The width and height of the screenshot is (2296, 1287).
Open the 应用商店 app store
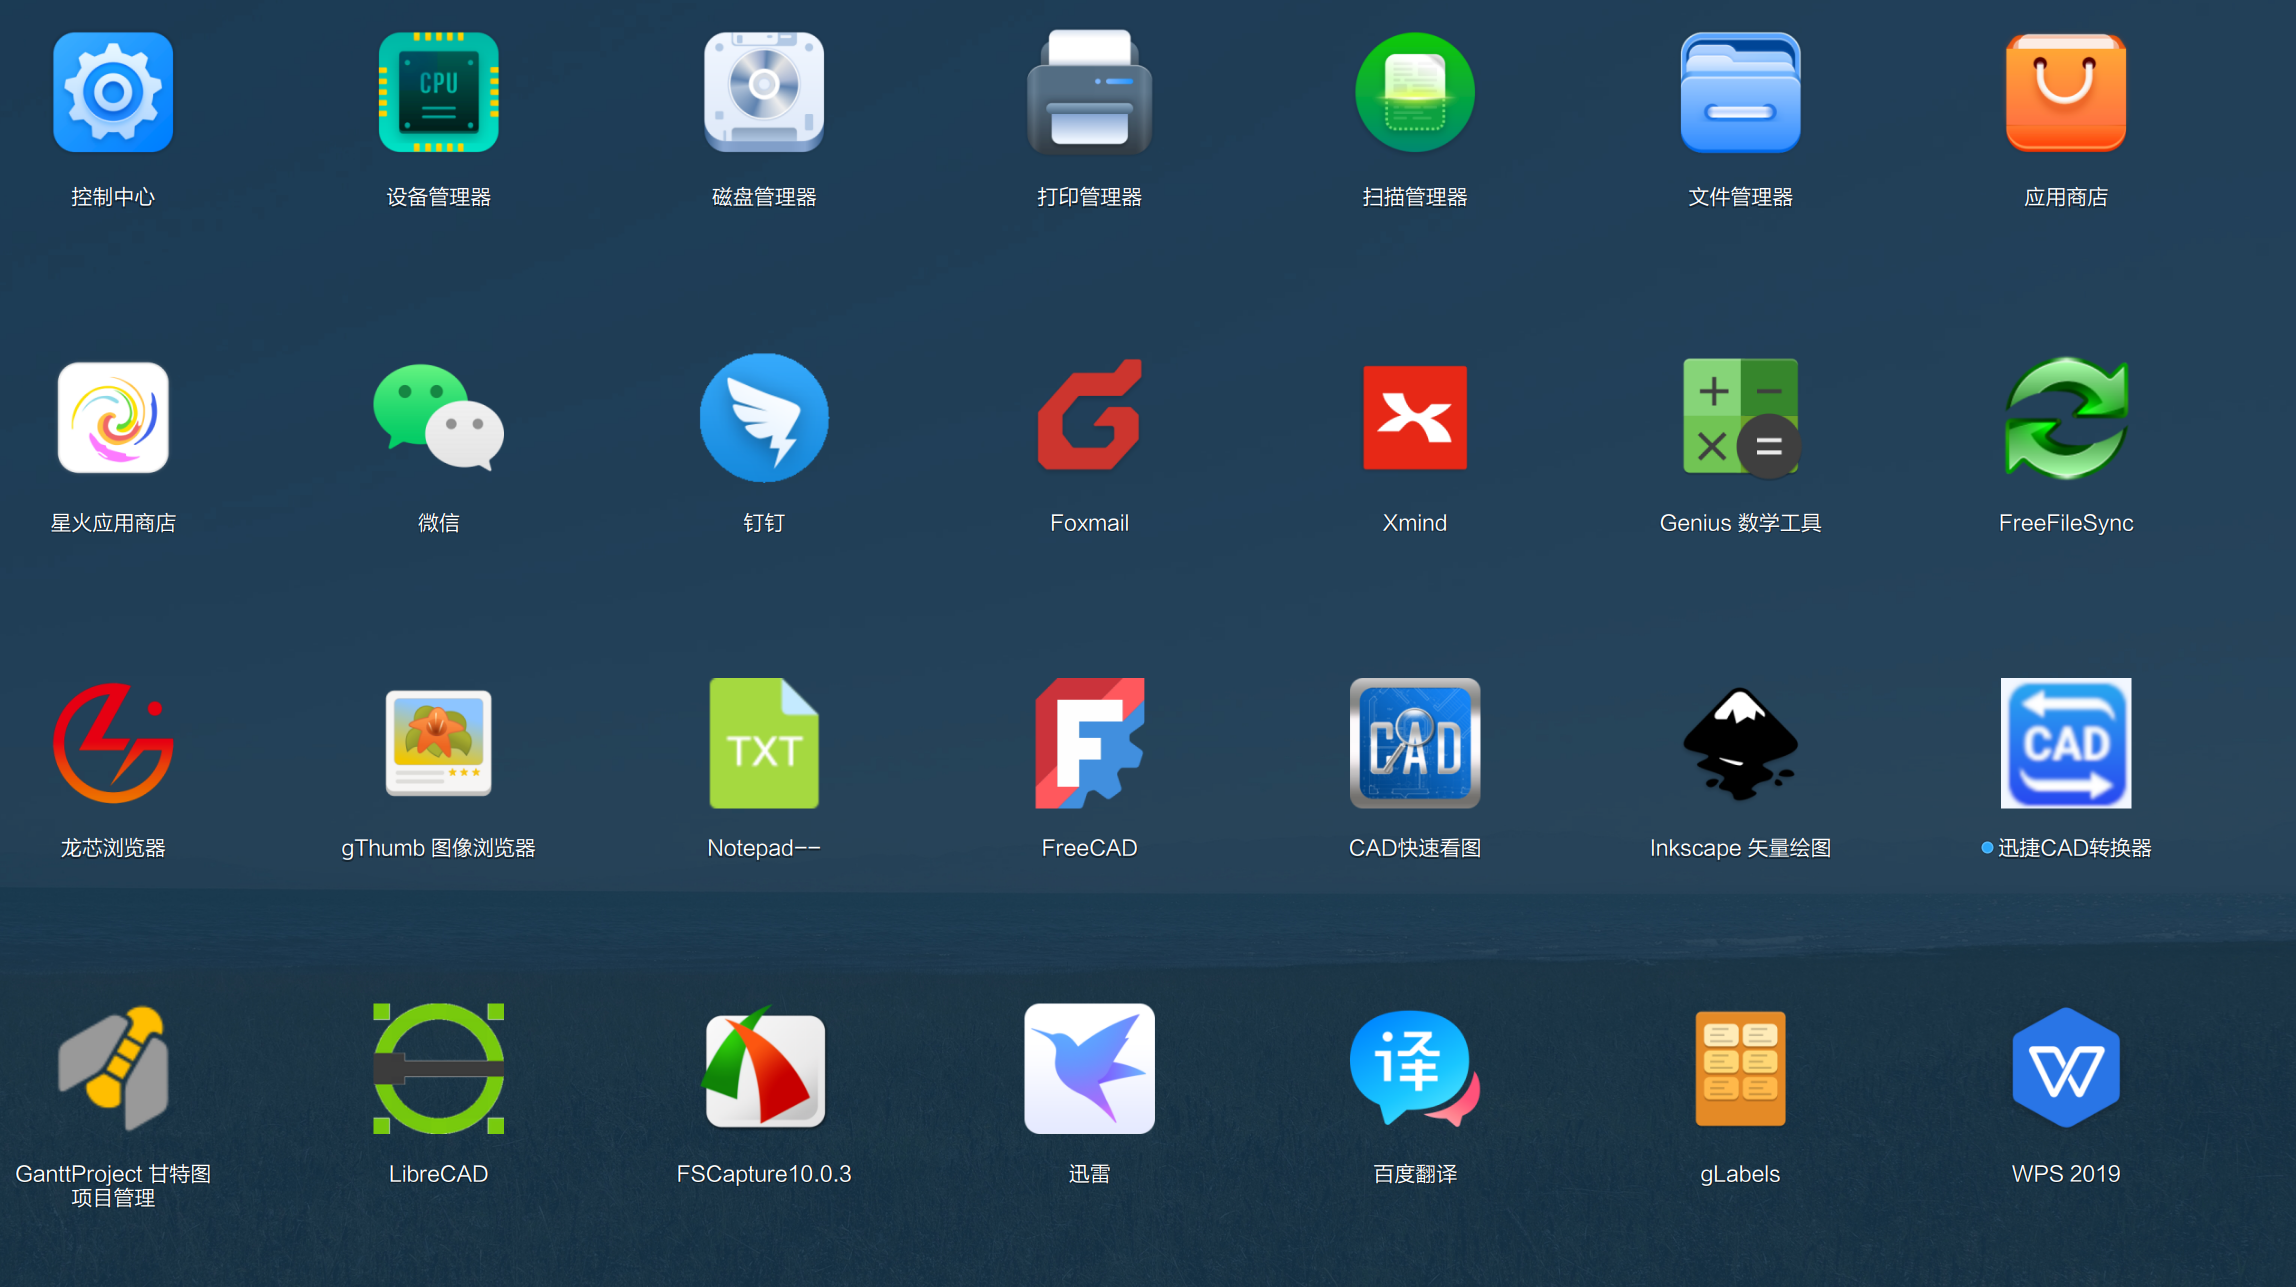coord(2066,92)
